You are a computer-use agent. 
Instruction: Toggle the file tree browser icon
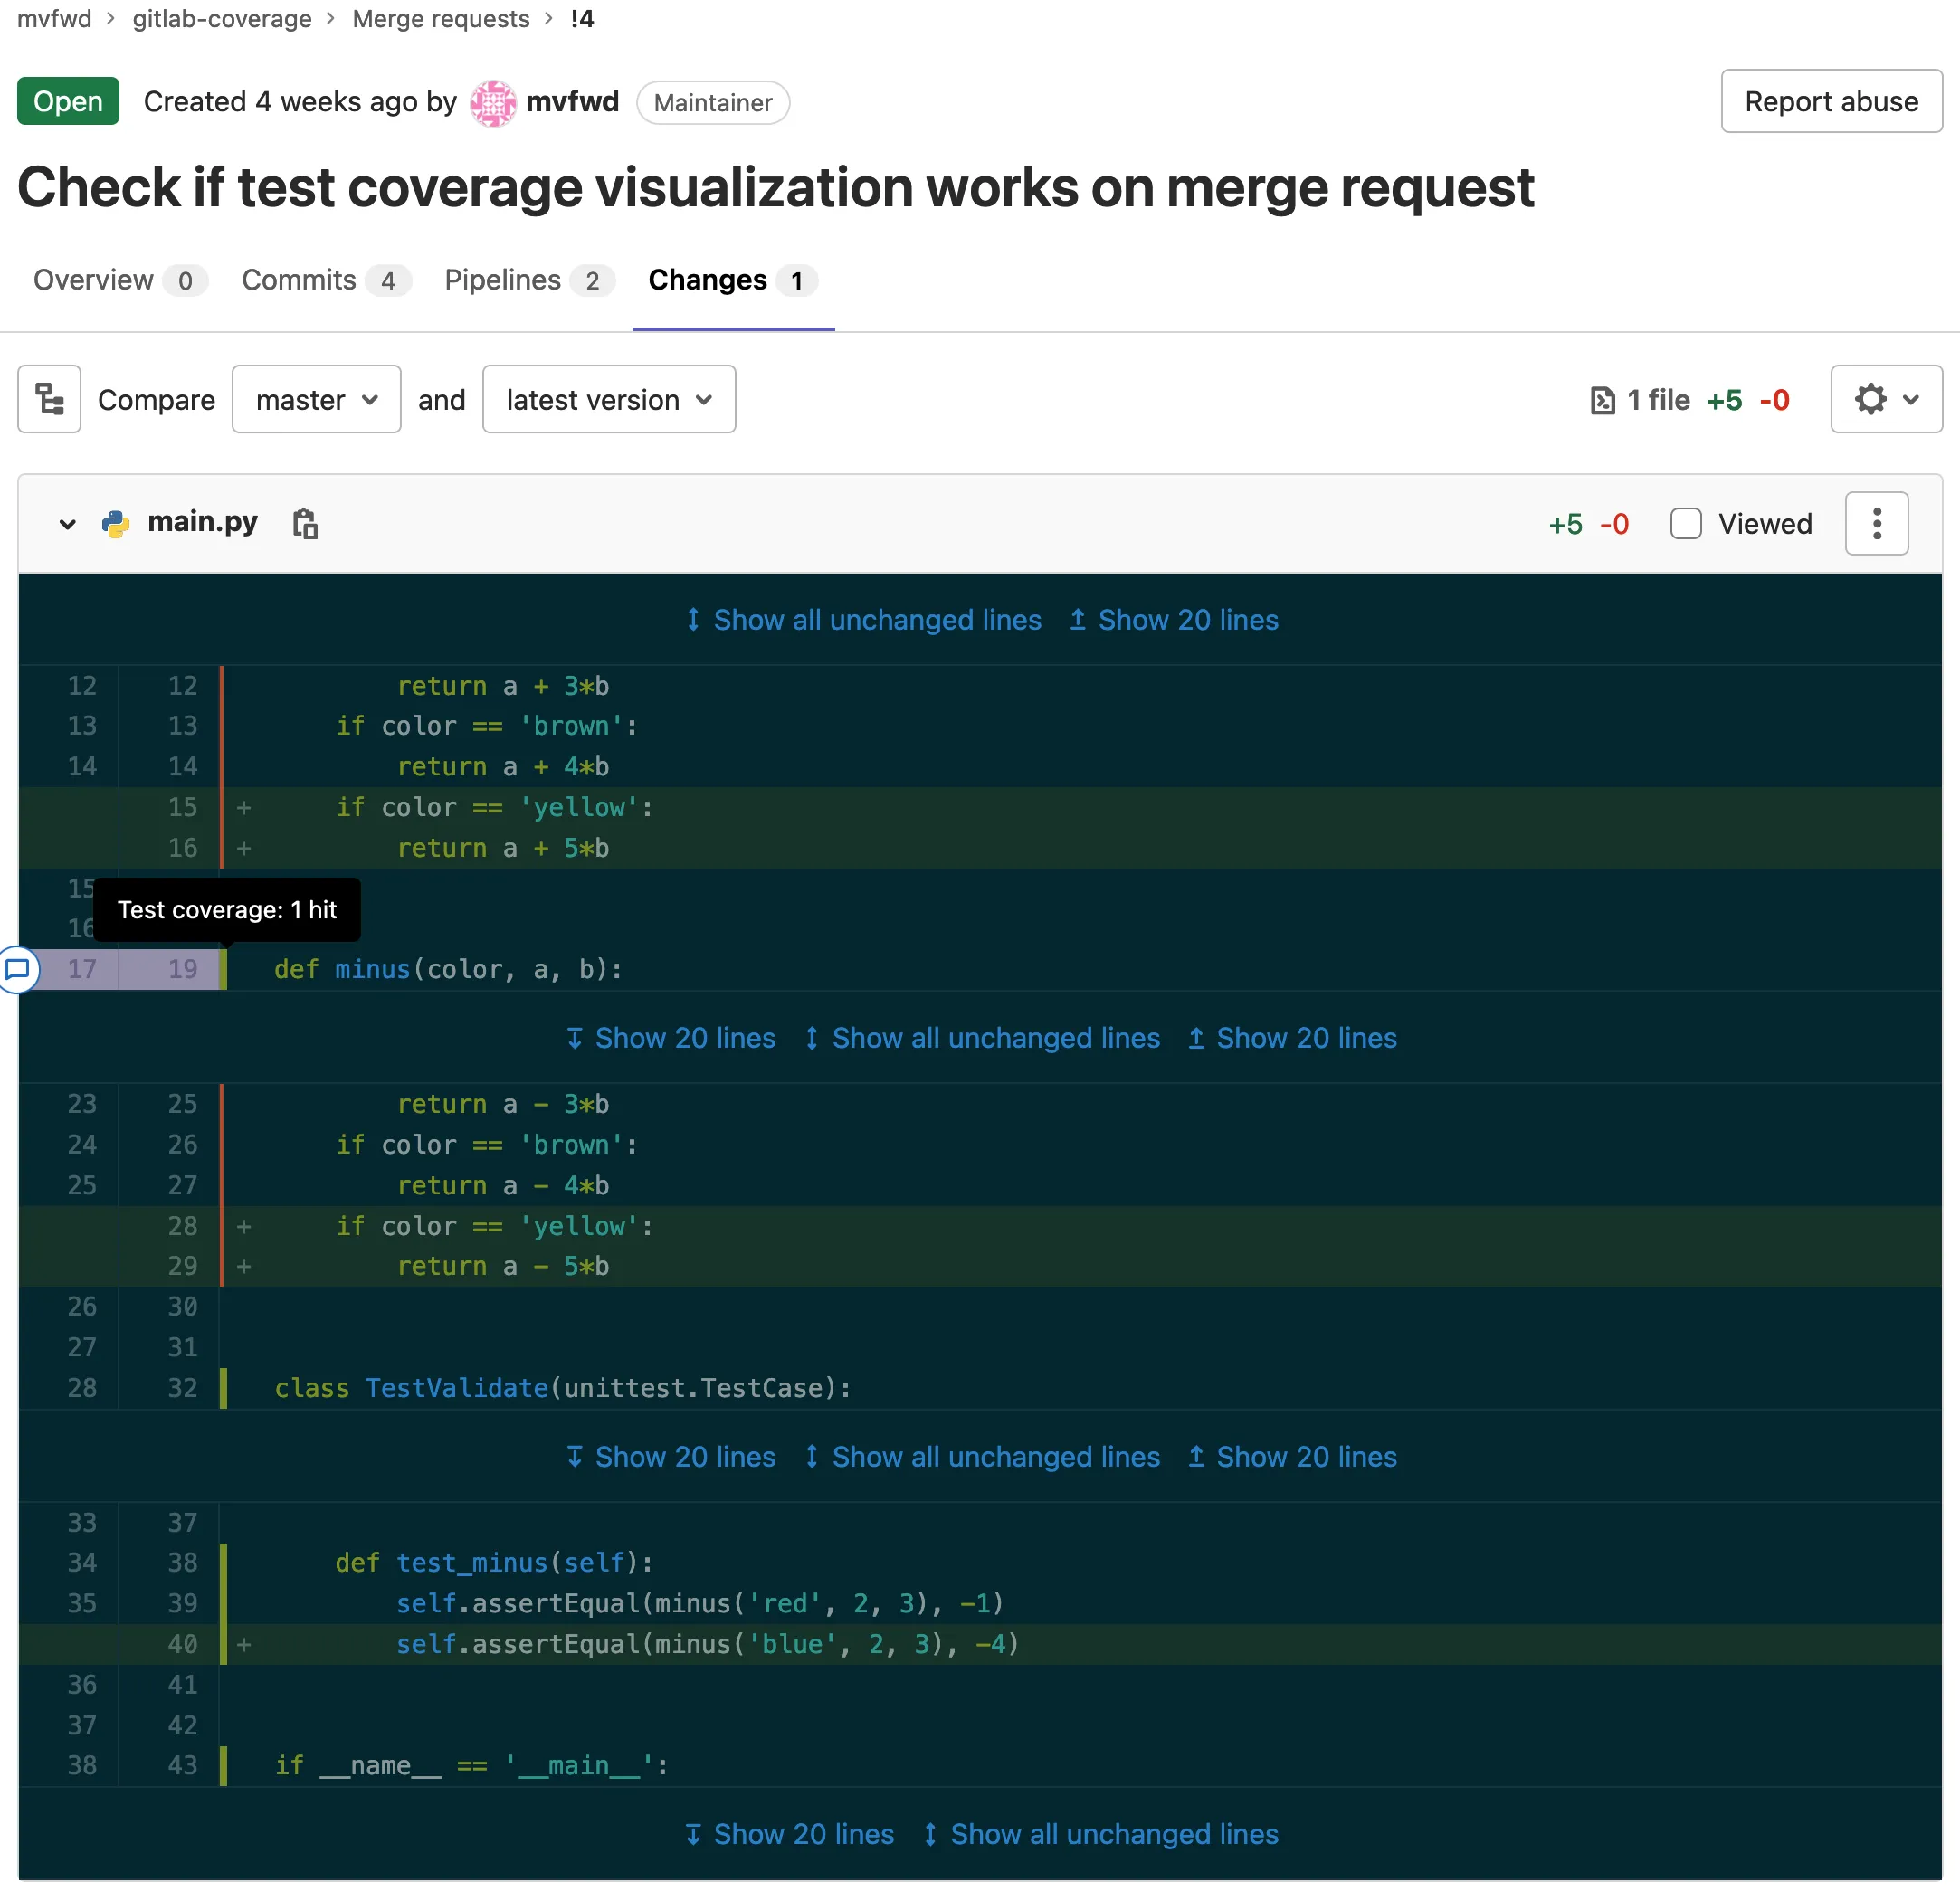[49, 399]
